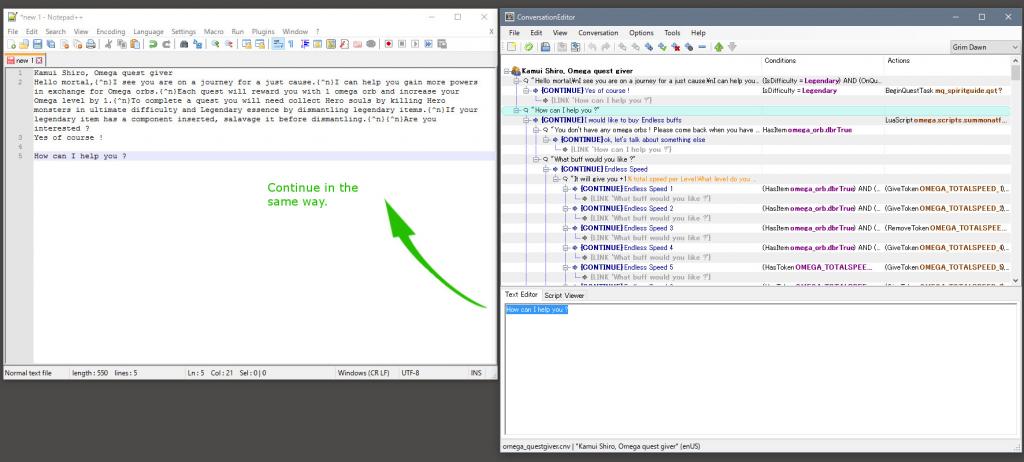1024x462 pixels.
Task: Click ConversationEditor New document icon
Action: pyautogui.click(x=511, y=47)
